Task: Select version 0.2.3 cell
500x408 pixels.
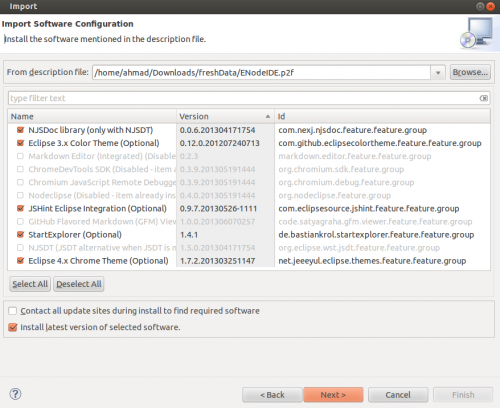Action: pos(189,156)
